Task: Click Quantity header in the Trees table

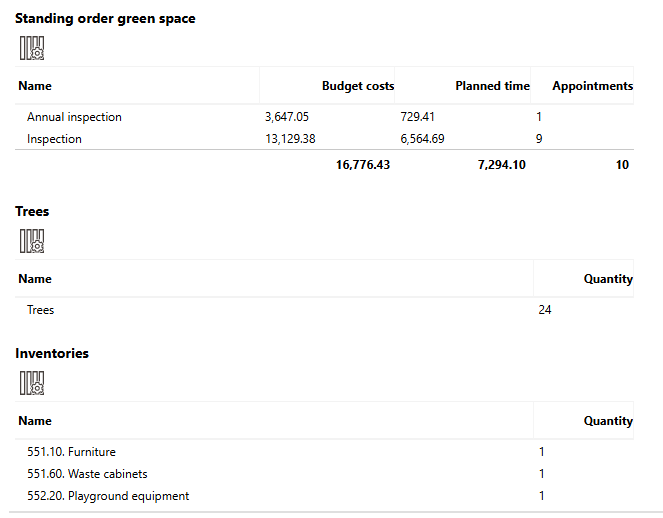Action: (608, 279)
